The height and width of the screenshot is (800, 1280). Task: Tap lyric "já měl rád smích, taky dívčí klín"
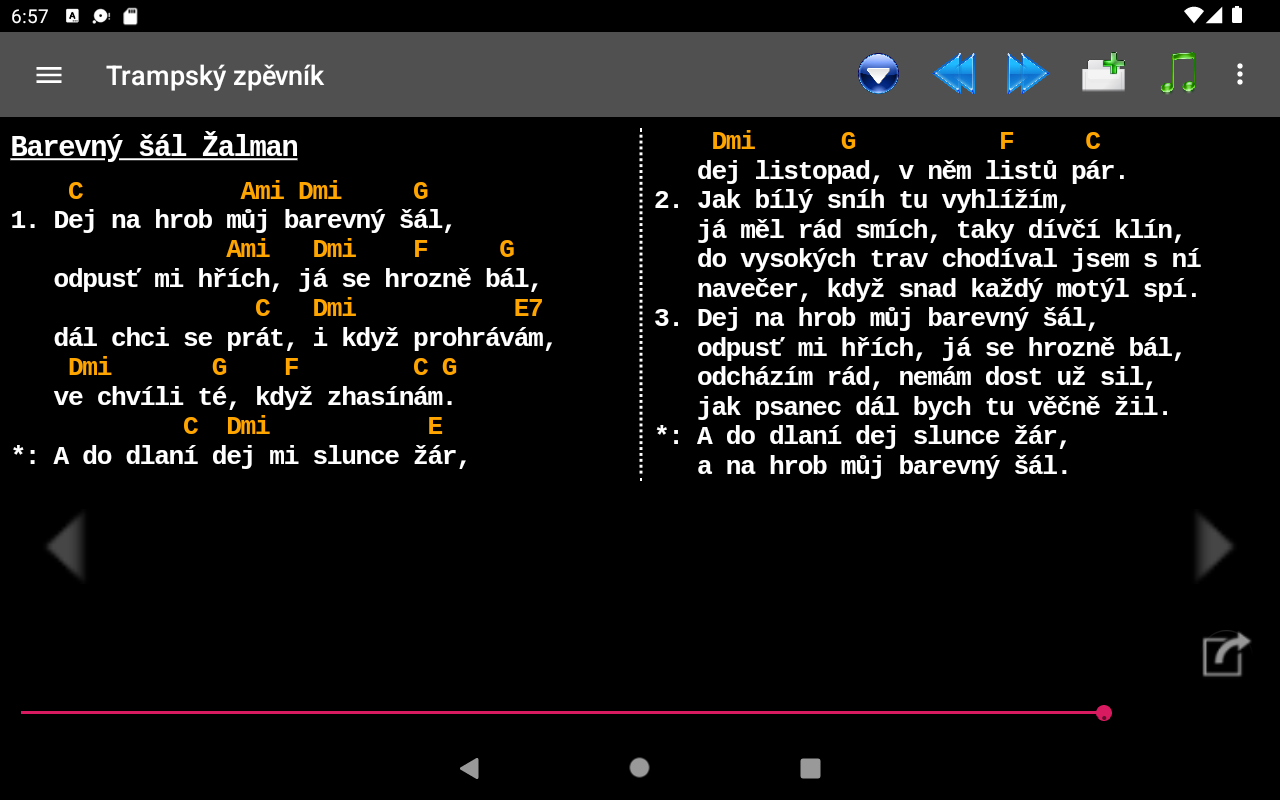point(941,230)
